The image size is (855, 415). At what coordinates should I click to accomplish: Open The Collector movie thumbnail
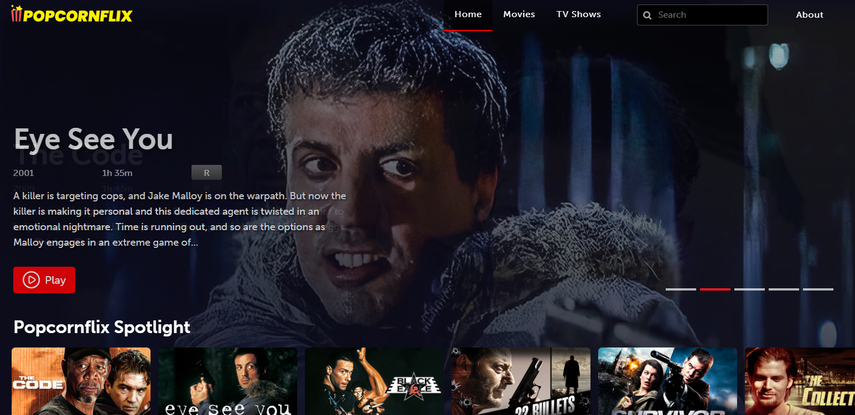coord(800,381)
